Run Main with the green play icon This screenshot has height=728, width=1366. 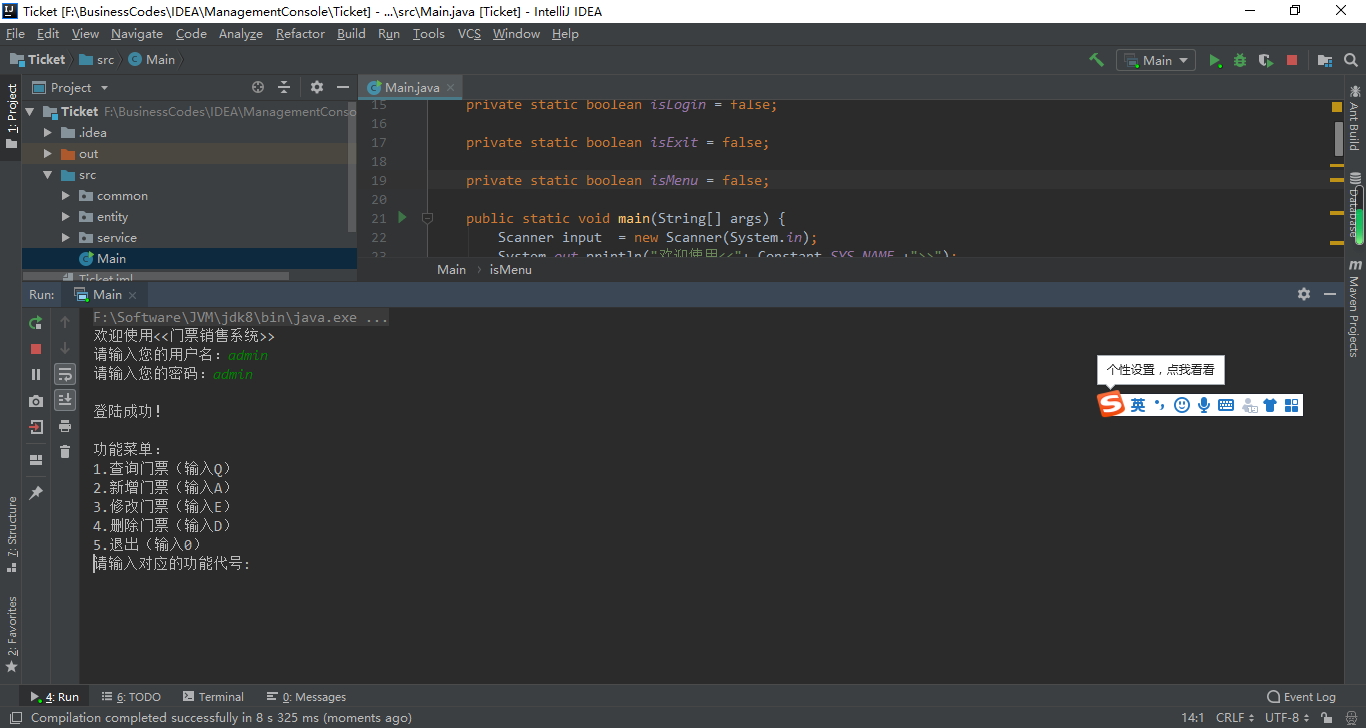click(x=1215, y=60)
